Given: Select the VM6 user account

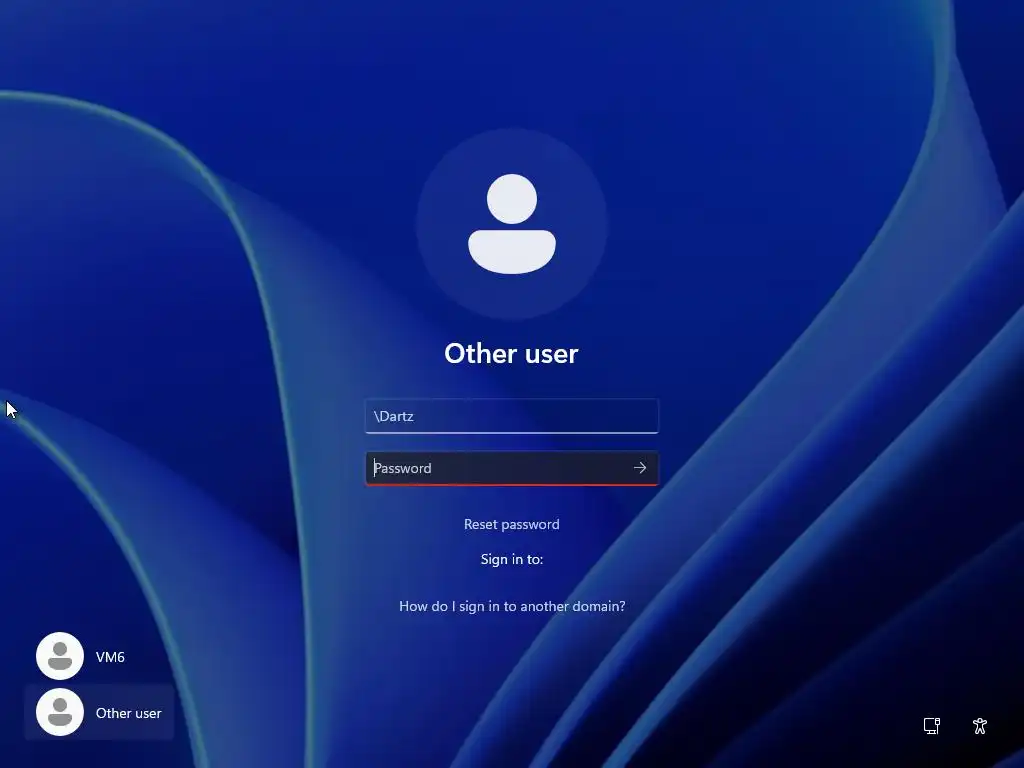Looking at the screenshot, I should pos(99,656).
